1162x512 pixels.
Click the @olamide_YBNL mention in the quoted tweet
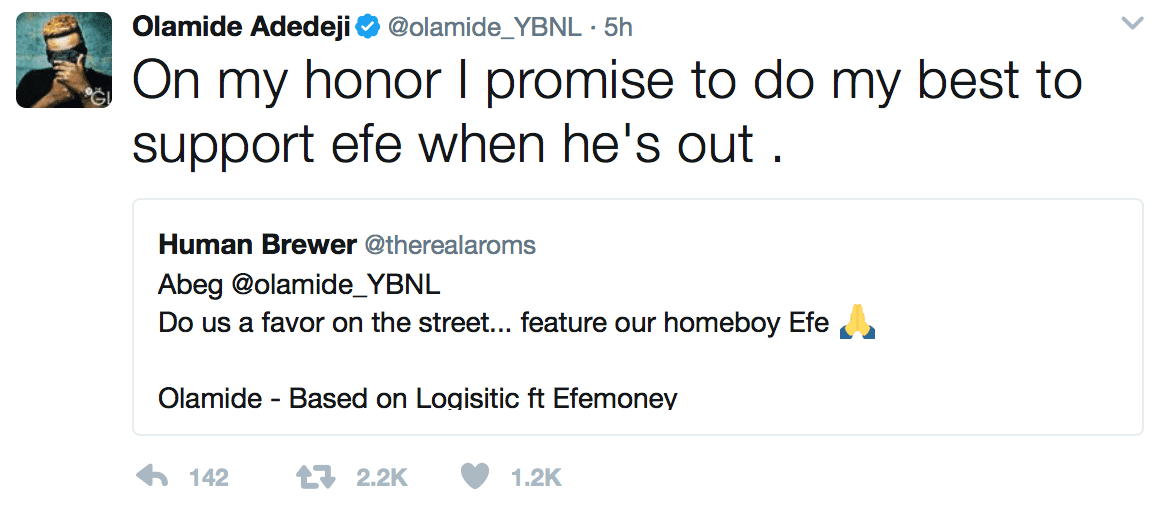(x=336, y=285)
